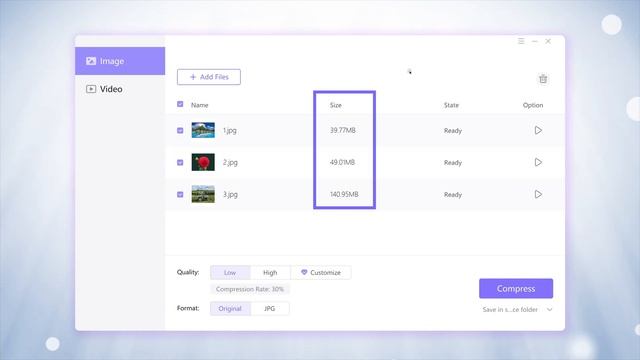The width and height of the screenshot is (640, 360).
Task: Click the Compress button
Action: click(x=516, y=289)
